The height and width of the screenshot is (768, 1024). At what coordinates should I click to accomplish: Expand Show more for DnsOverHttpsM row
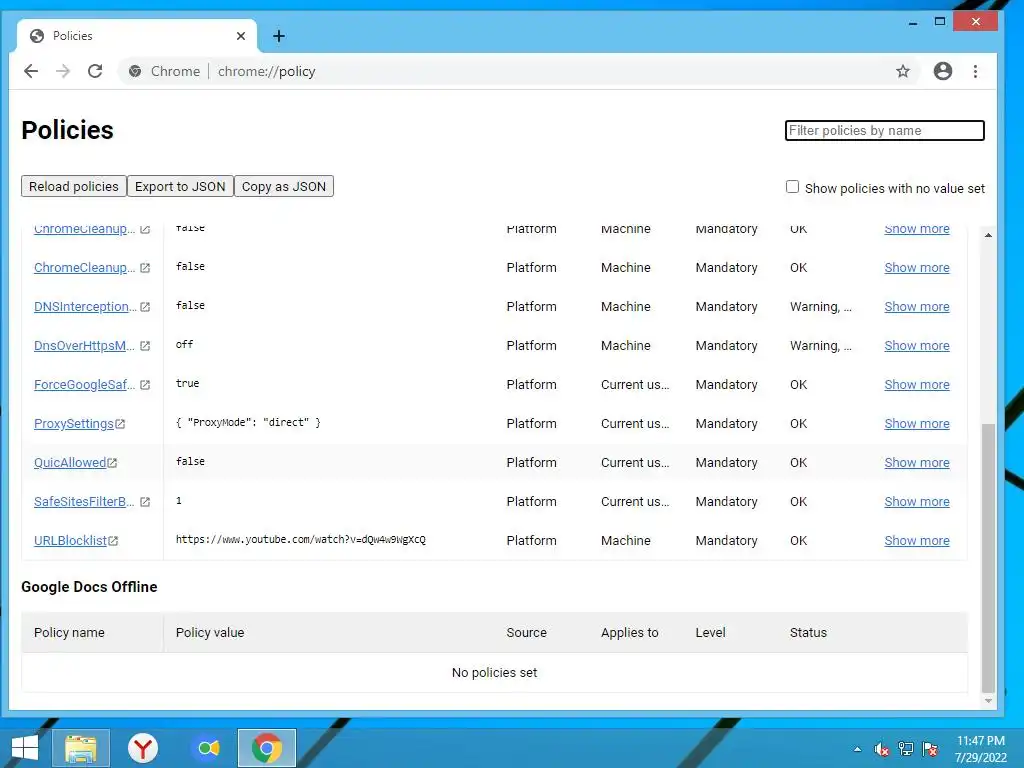[x=917, y=346]
